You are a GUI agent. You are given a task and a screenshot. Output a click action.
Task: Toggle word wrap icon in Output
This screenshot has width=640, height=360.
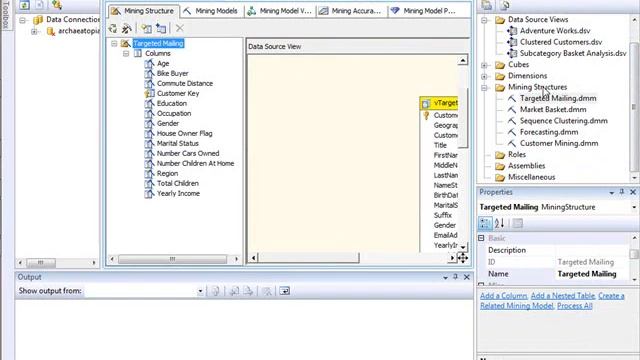pos(284,291)
